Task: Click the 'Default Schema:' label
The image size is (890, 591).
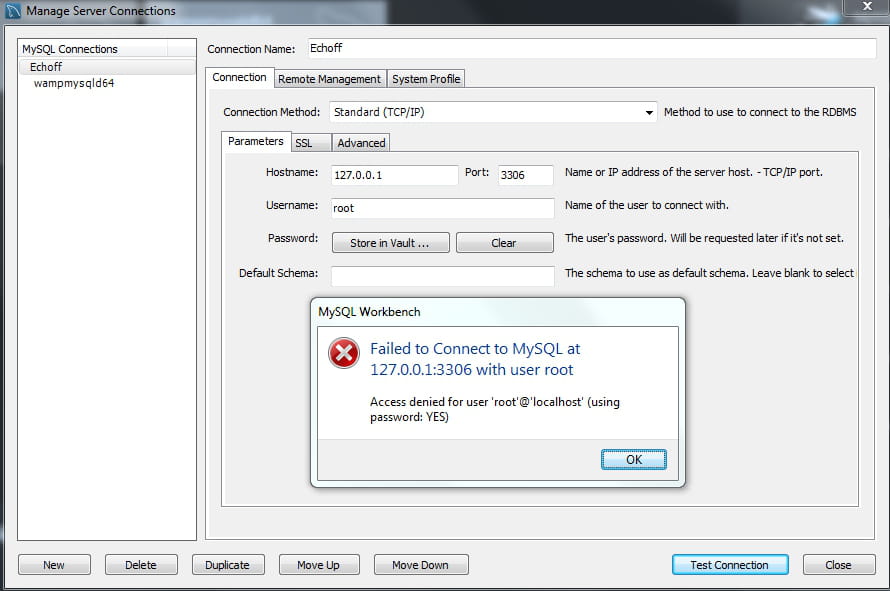Action: [278, 273]
